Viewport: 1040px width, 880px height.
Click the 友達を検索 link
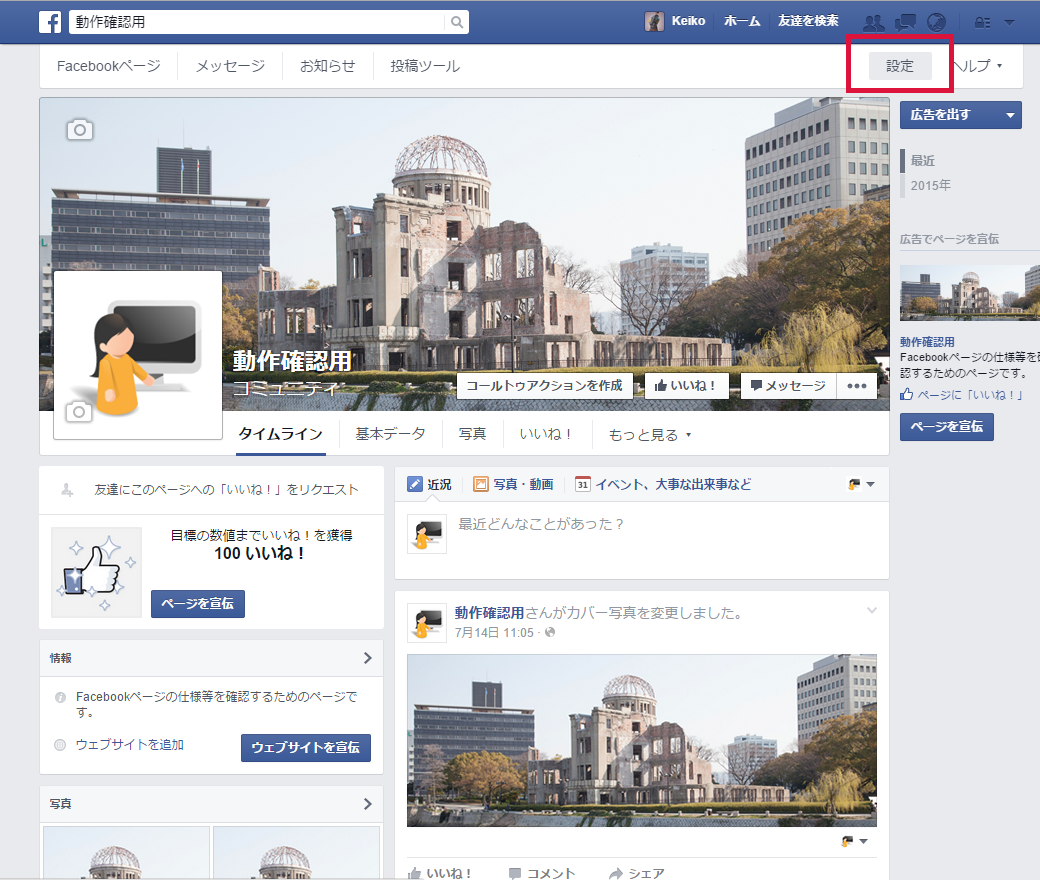[808, 21]
